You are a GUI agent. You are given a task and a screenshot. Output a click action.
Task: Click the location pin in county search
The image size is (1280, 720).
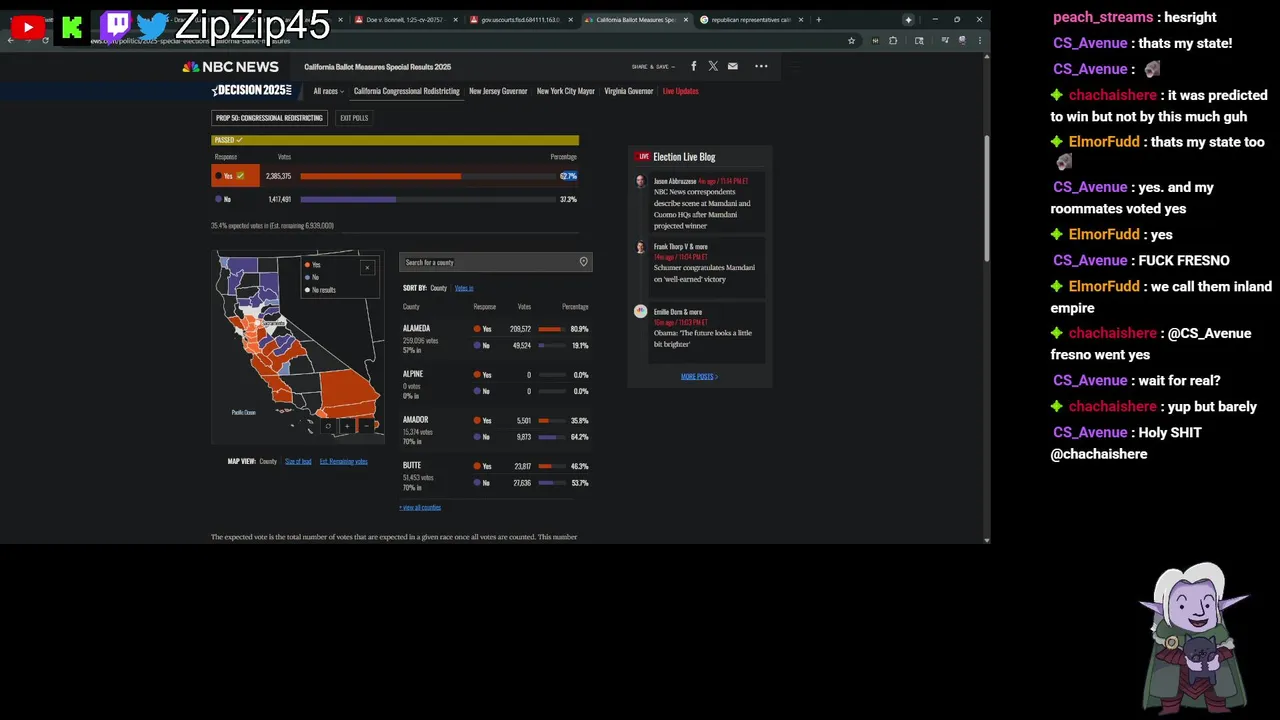[x=583, y=262]
